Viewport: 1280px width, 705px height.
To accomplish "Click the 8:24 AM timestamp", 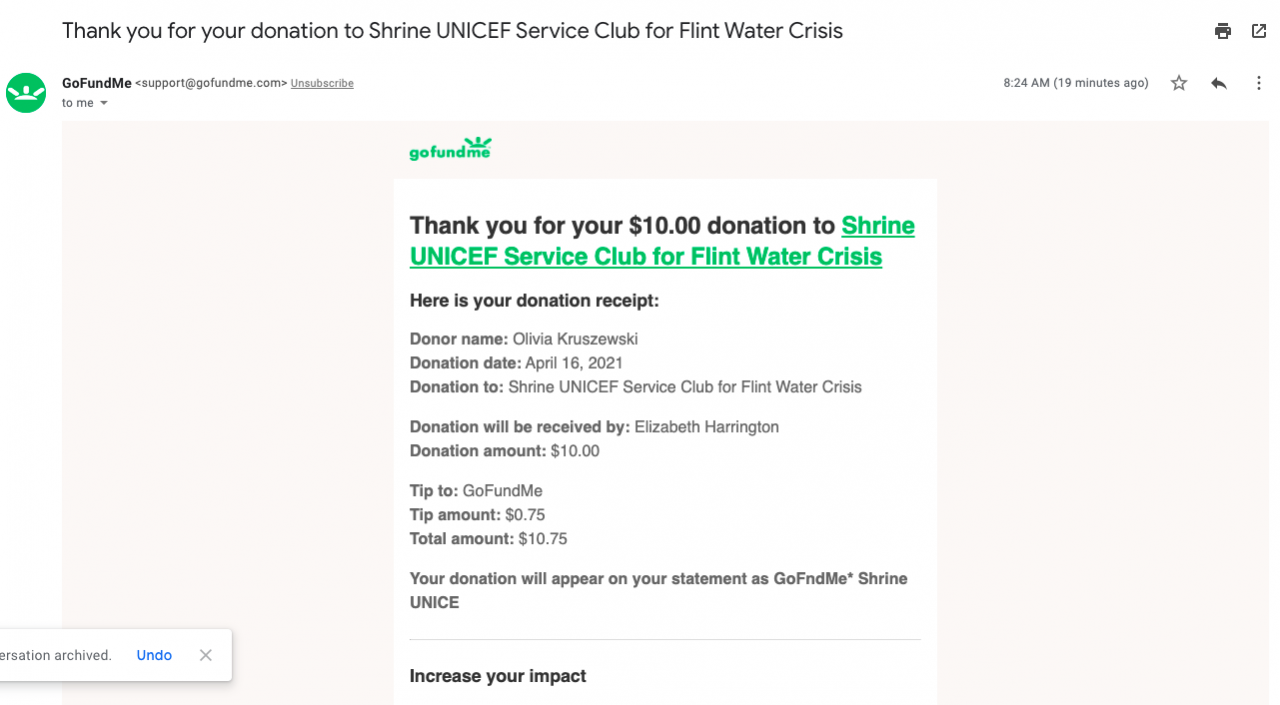I will tap(1075, 83).
